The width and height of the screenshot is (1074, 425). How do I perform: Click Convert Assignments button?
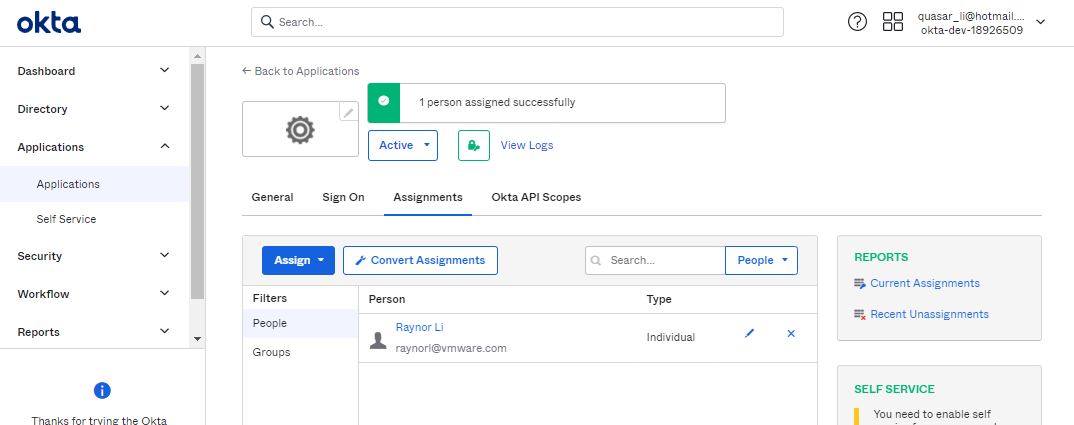click(421, 260)
